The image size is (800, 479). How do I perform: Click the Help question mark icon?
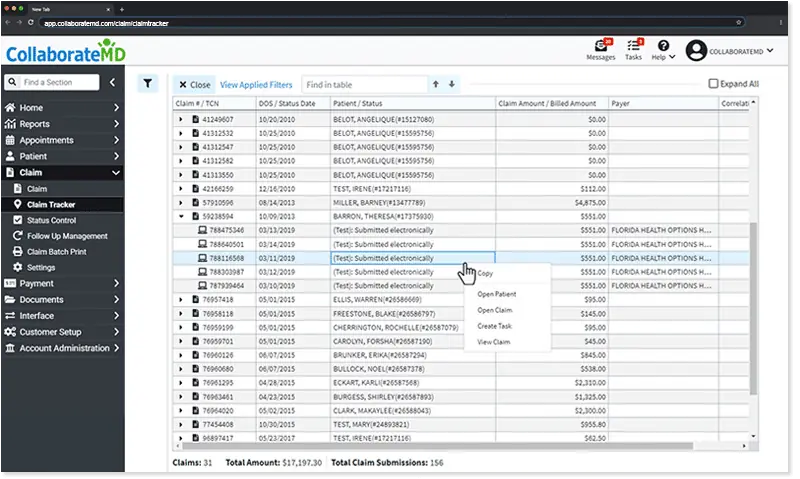click(x=663, y=46)
